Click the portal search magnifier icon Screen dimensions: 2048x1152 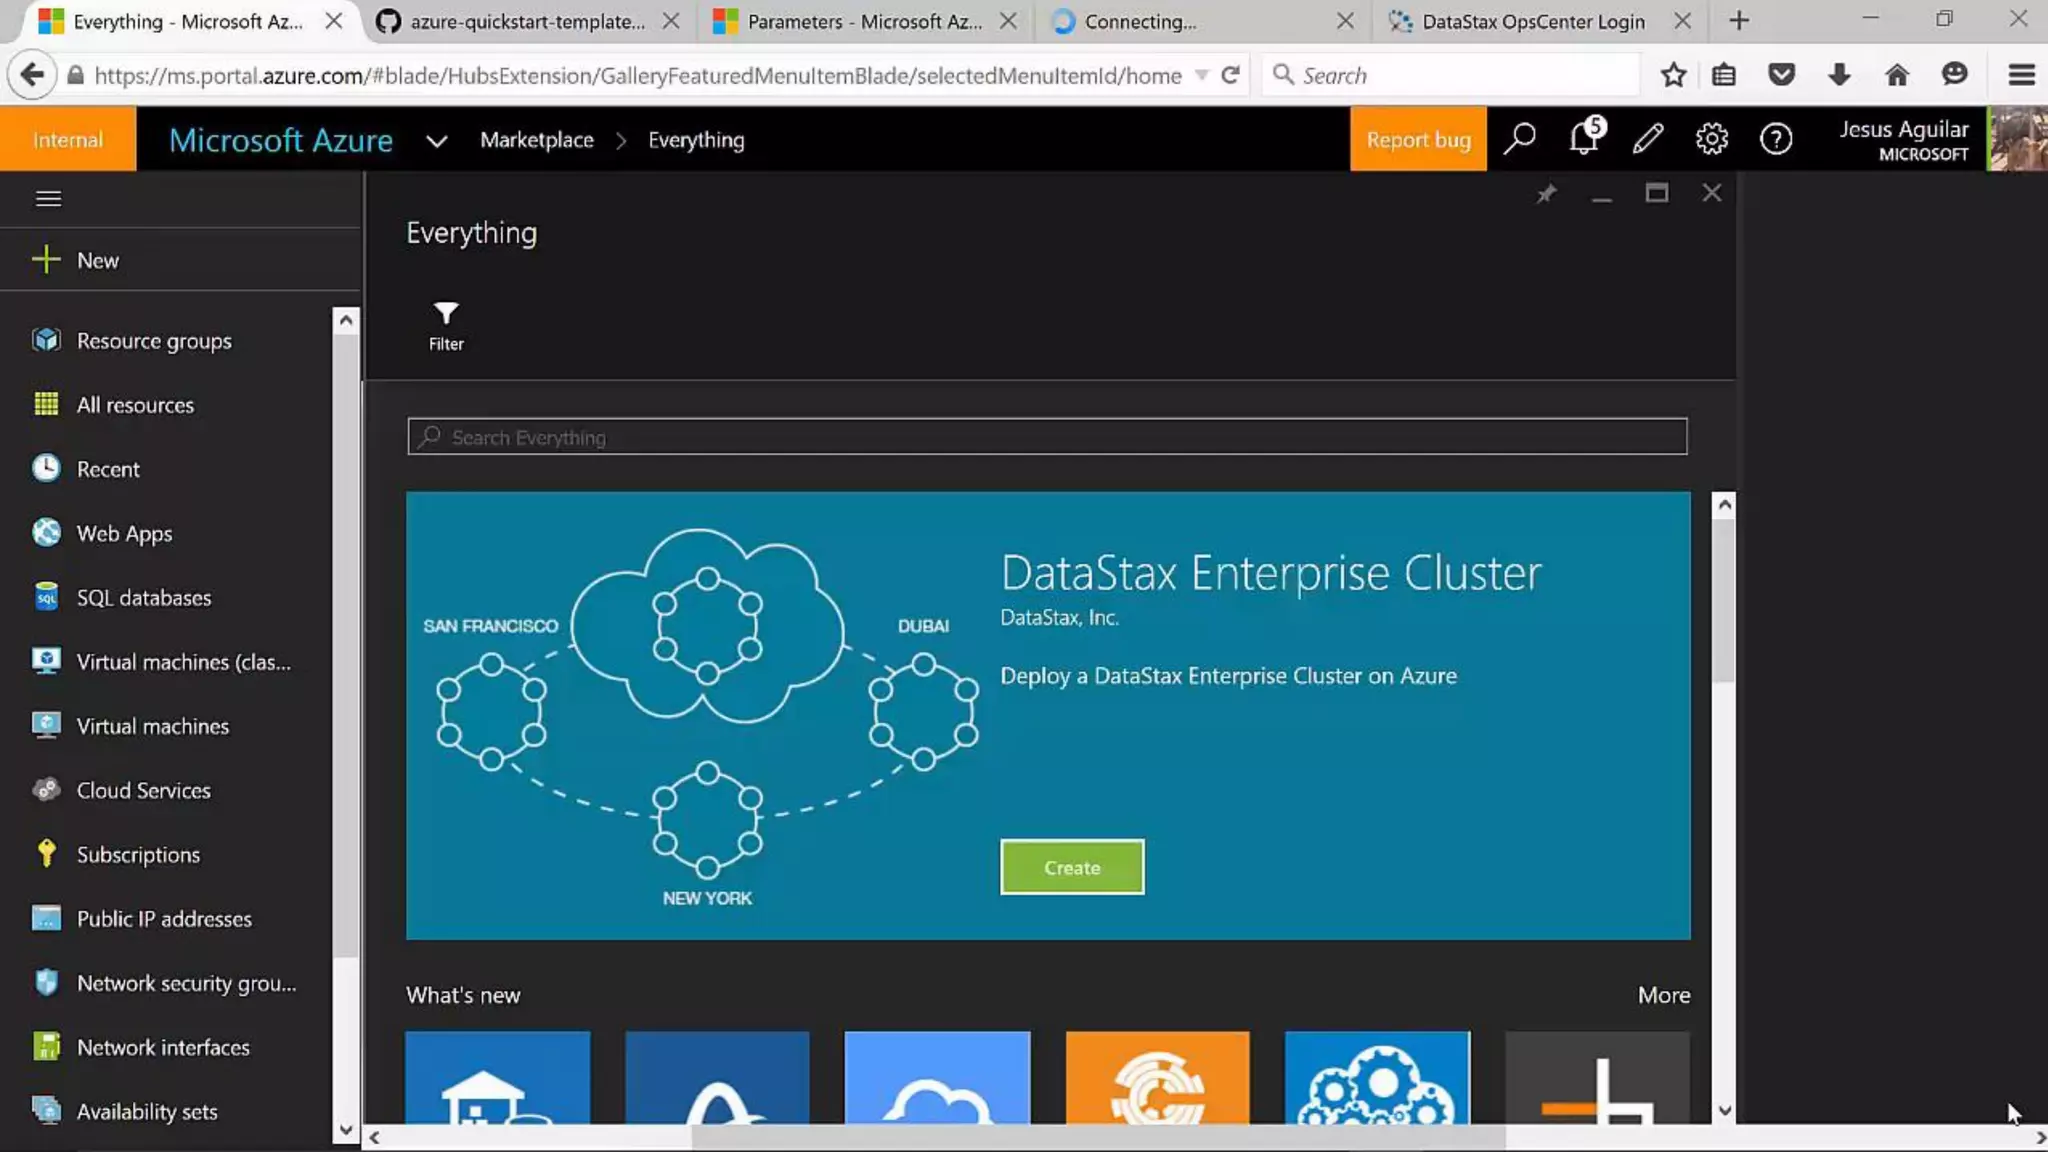click(x=1519, y=138)
